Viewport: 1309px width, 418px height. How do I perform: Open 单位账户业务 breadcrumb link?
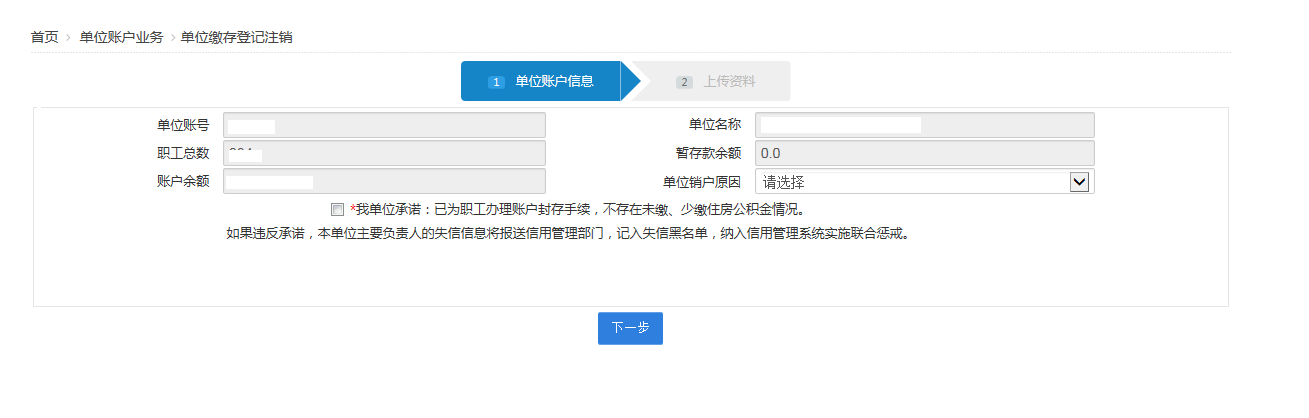click(x=121, y=37)
